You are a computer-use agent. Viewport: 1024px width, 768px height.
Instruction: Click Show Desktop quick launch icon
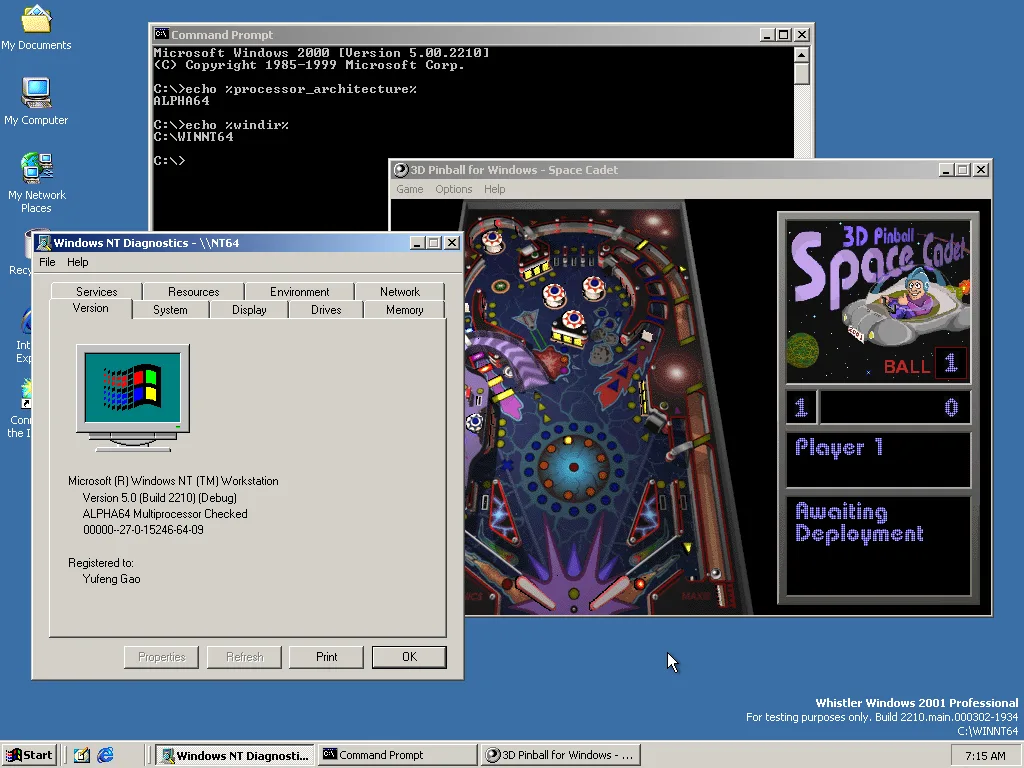tap(82, 755)
